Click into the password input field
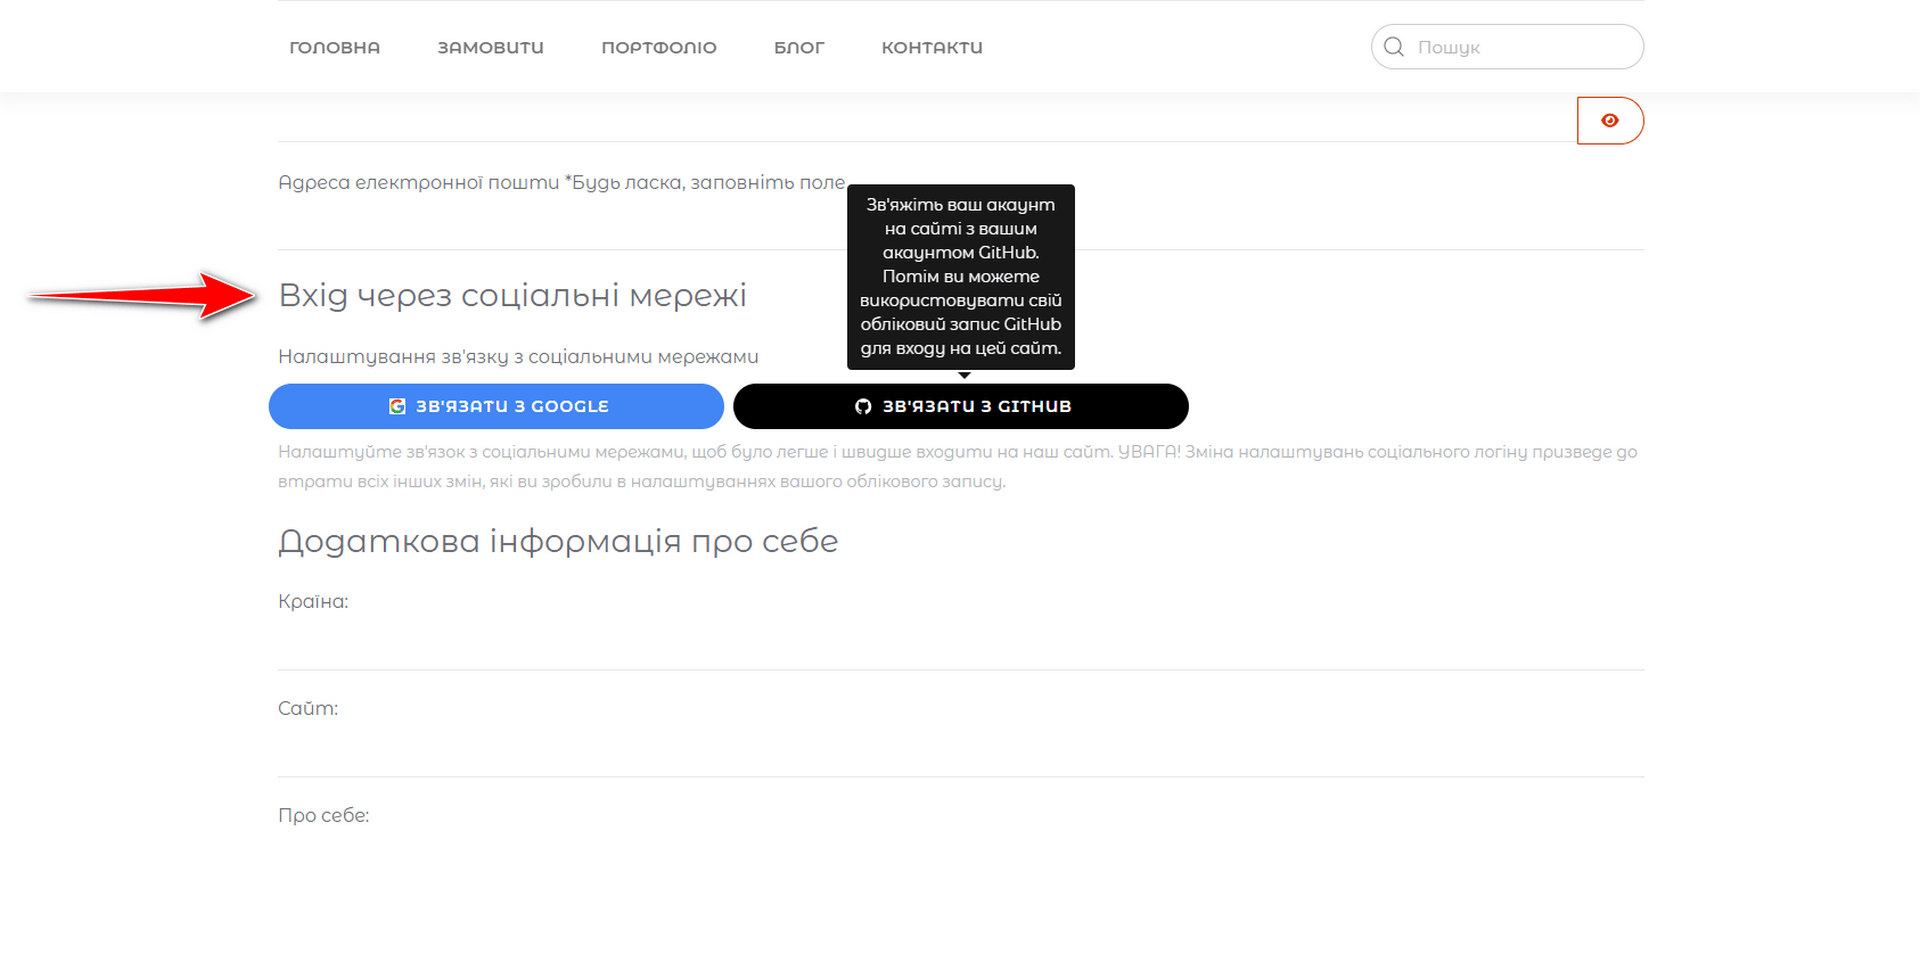The height and width of the screenshot is (963, 1920). [927, 120]
